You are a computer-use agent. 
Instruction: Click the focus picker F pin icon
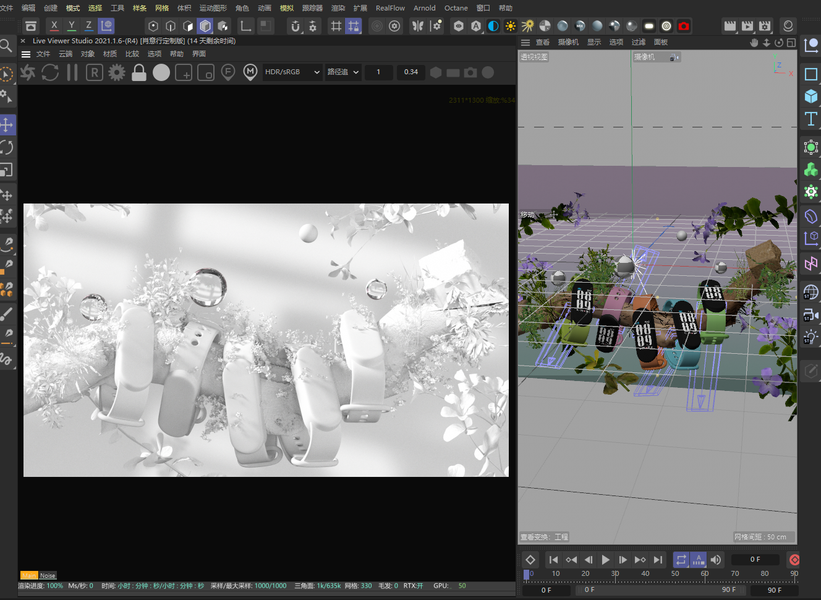228,72
